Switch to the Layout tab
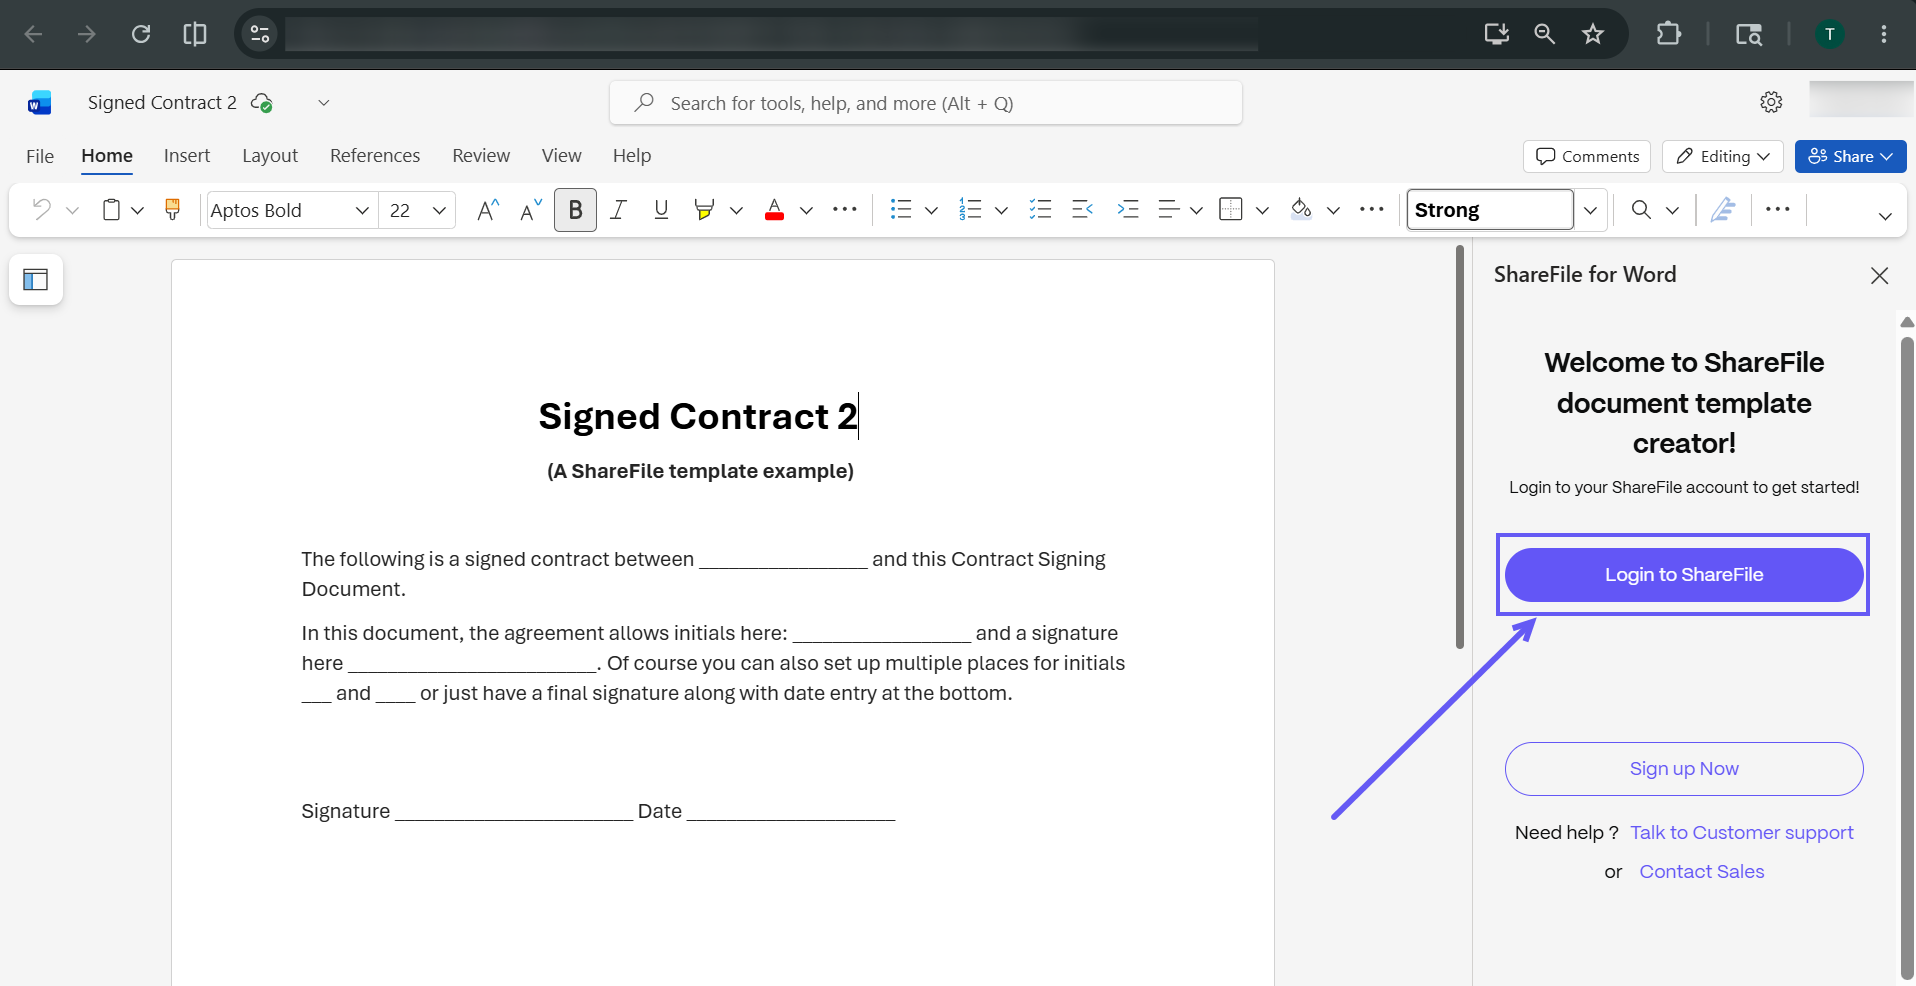This screenshot has height=986, width=1916. 270,156
